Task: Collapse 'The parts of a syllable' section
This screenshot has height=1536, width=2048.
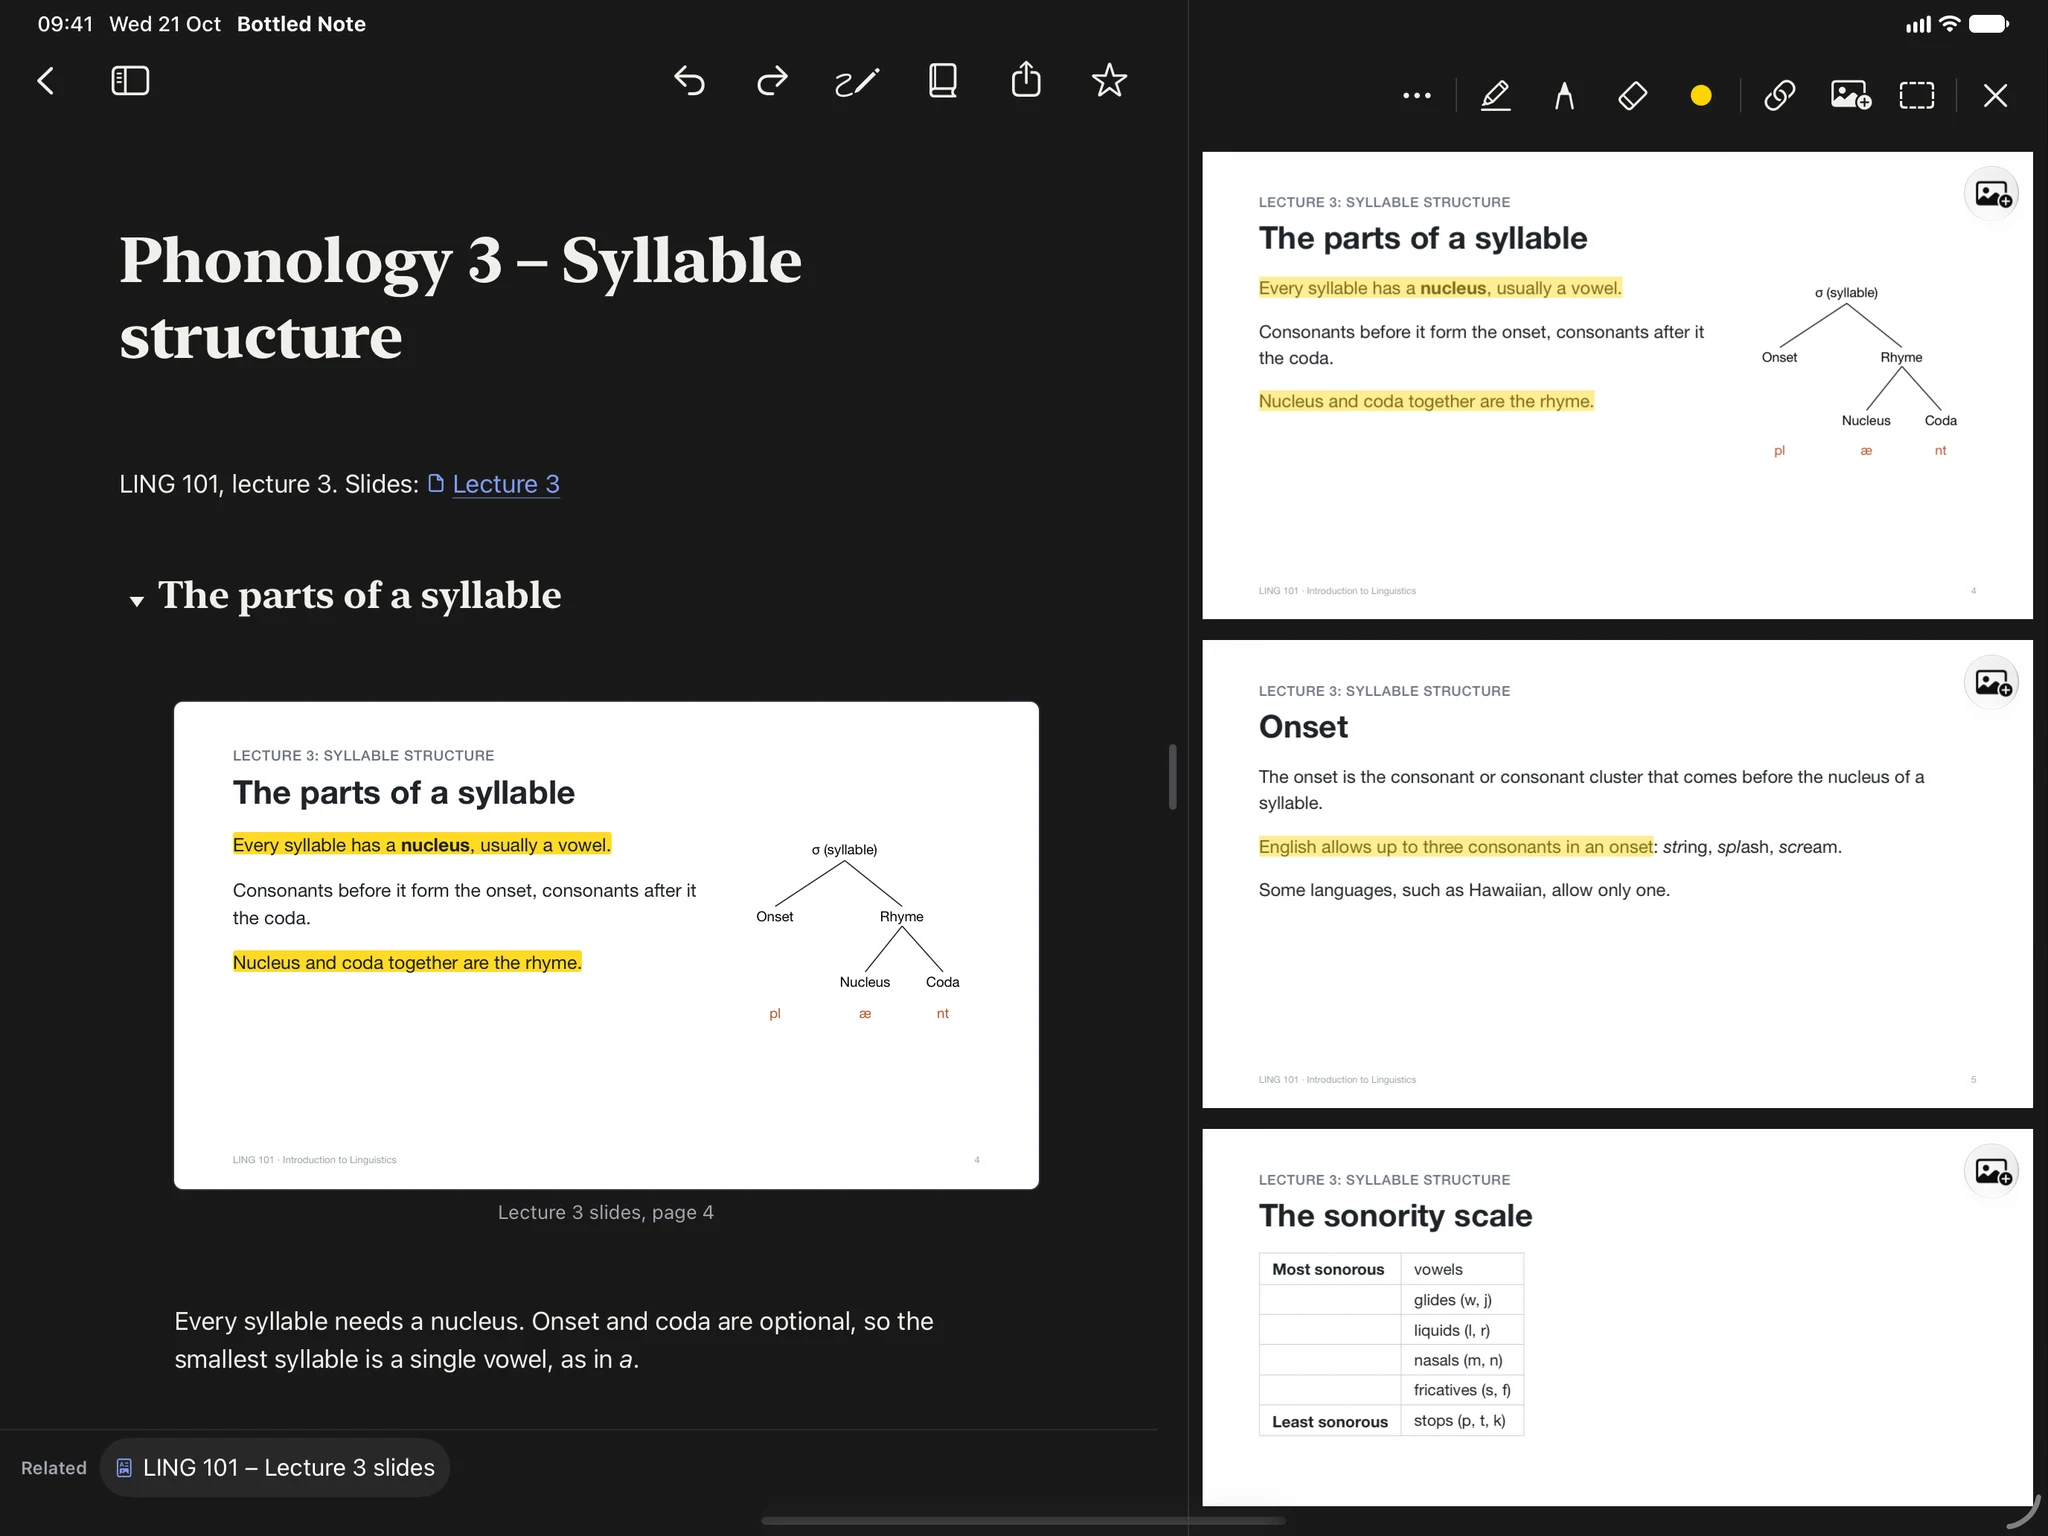Action: click(x=137, y=600)
